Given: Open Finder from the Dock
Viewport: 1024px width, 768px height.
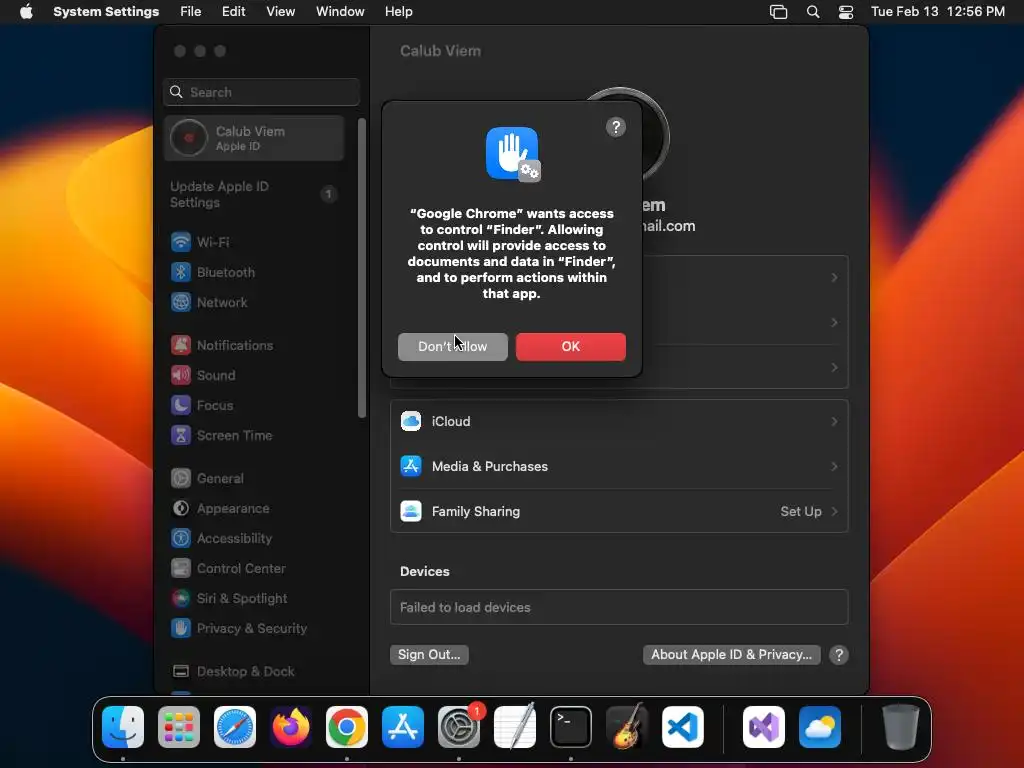Looking at the screenshot, I should [123, 727].
